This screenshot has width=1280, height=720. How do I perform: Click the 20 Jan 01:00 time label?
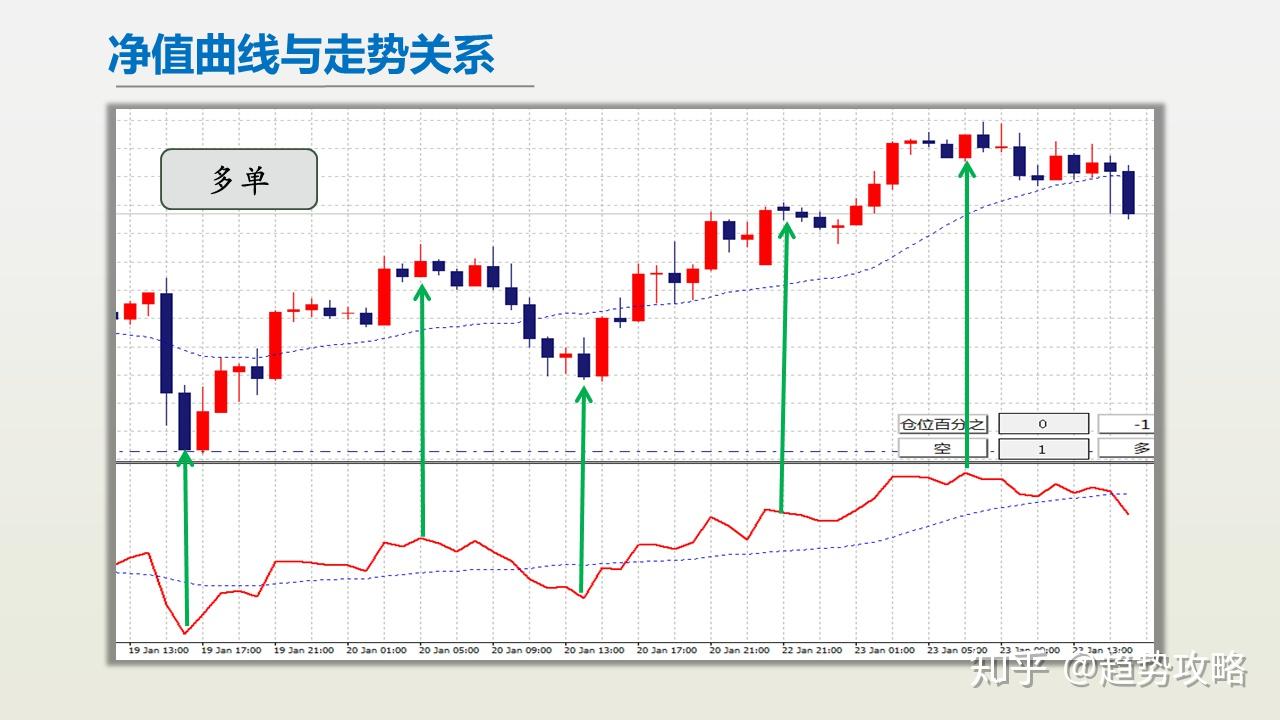tap(376, 650)
